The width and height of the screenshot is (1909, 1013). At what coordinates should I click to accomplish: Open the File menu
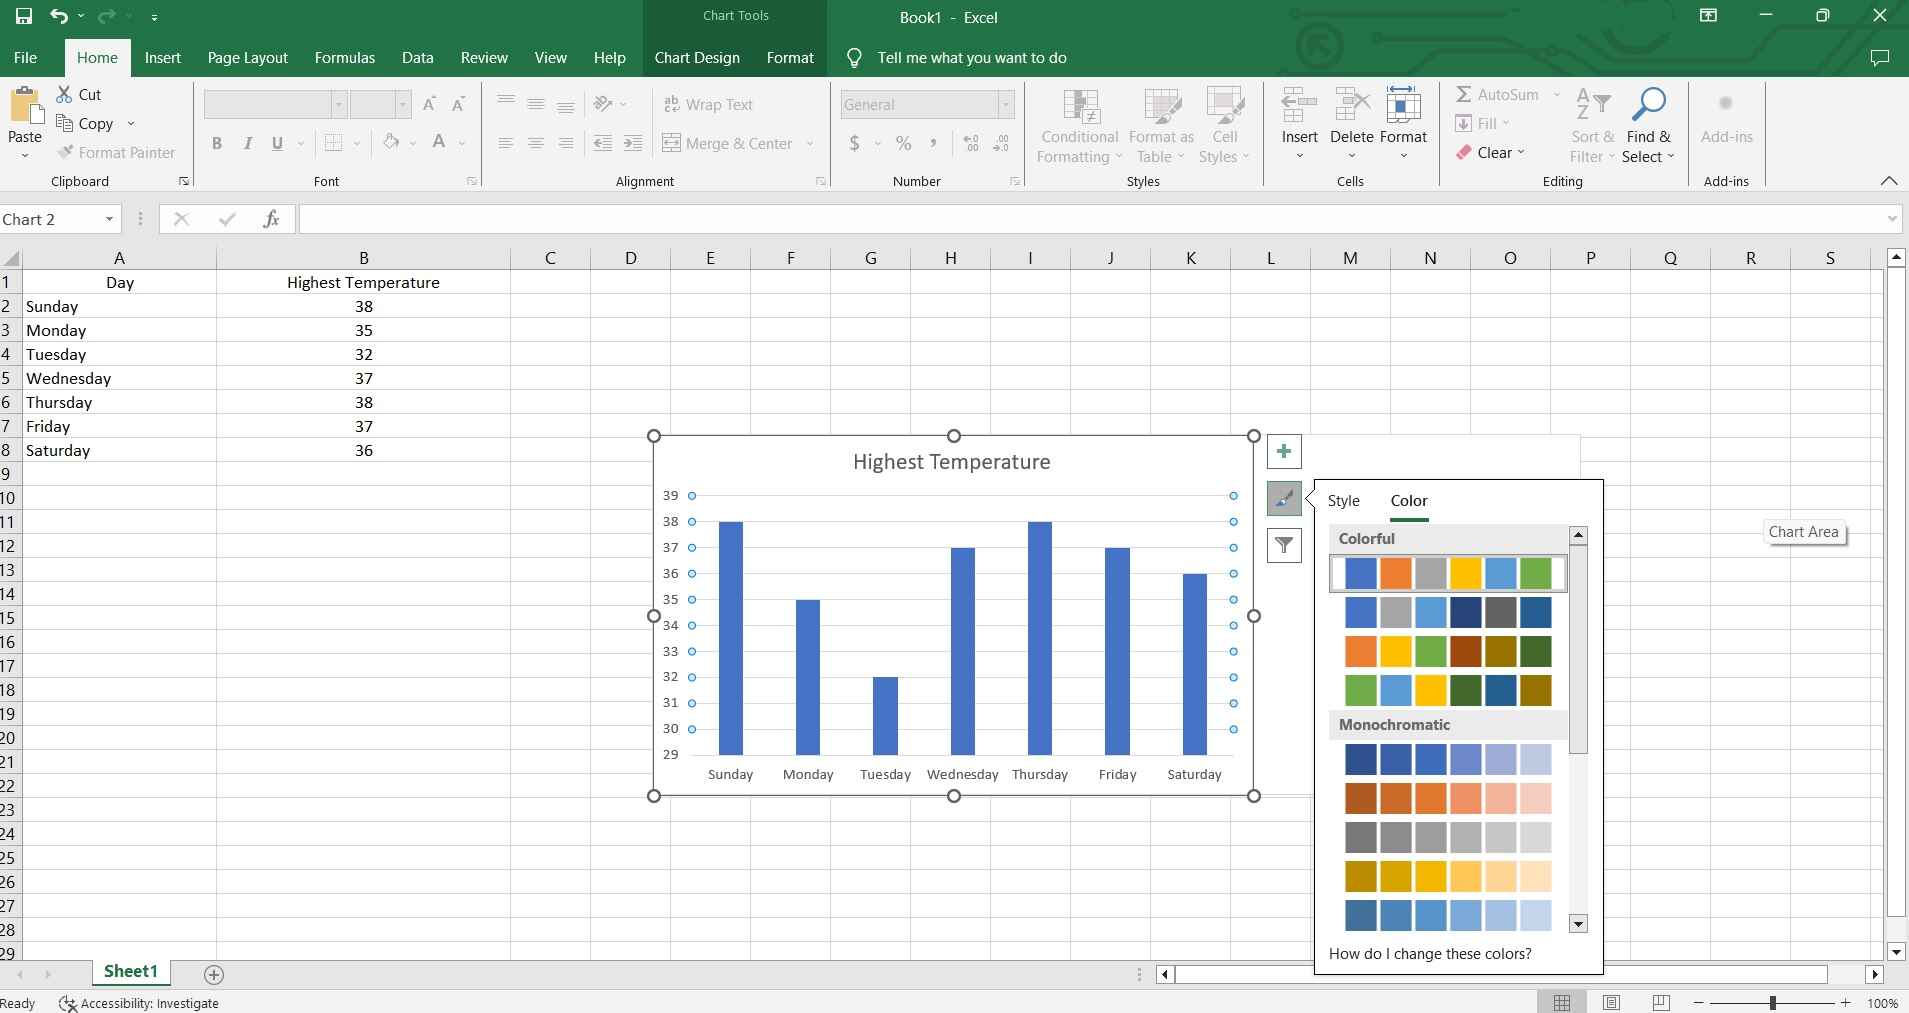pos(26,57)
